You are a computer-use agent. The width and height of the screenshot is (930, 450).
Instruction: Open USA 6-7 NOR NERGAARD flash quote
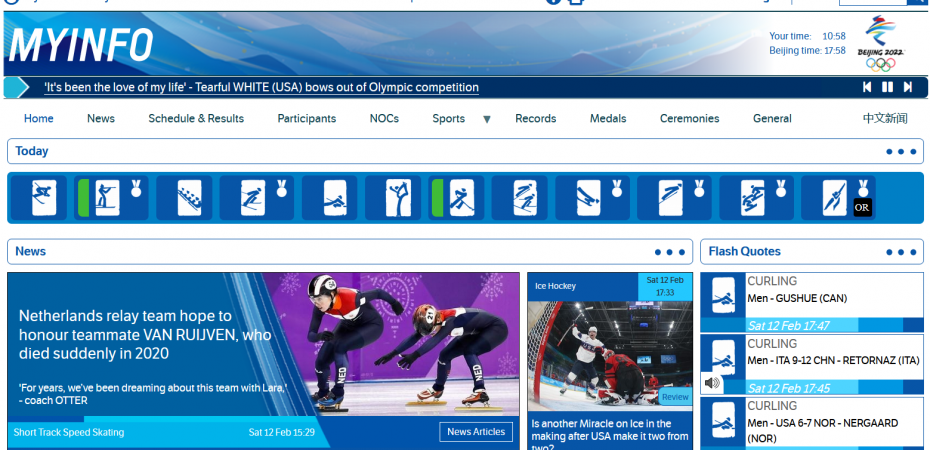(823, 430)
